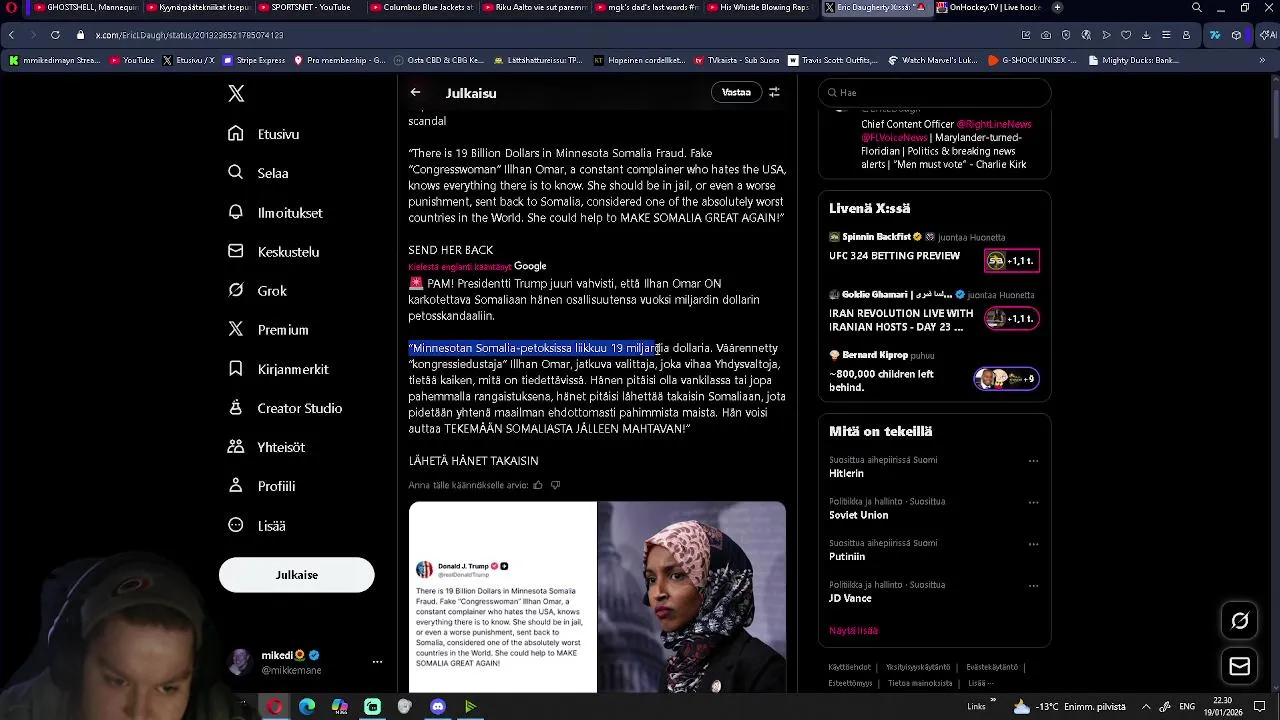Image resolution: width=1280 pixels, height=720 pixels.
Task: Open Evästekäytäntö cookie policy link
Action: (992, 667)
